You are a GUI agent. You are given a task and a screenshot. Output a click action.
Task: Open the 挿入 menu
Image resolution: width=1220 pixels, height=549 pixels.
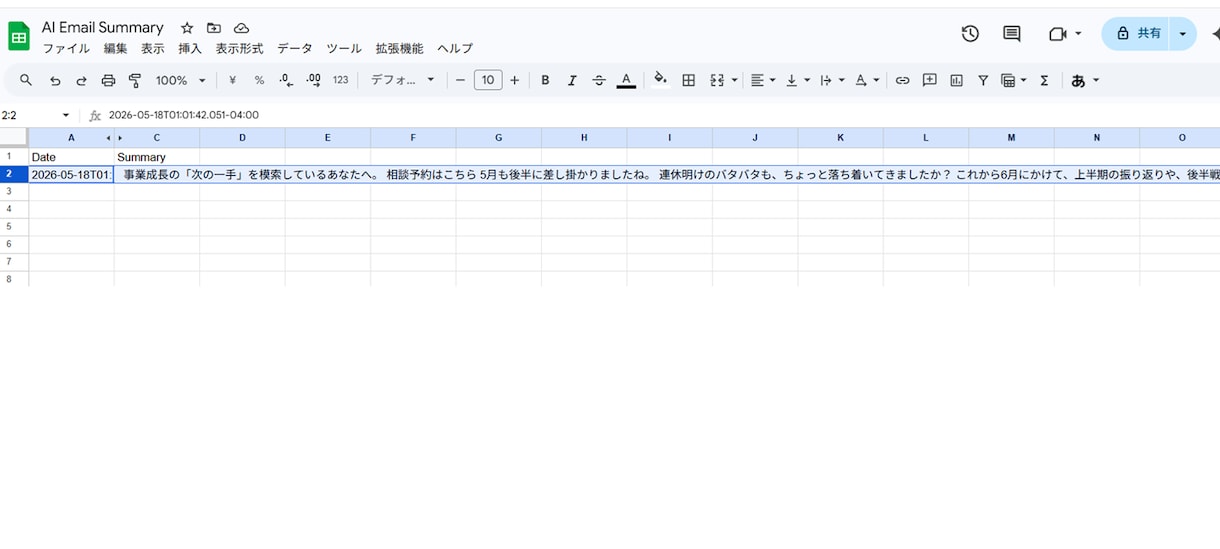190,48
